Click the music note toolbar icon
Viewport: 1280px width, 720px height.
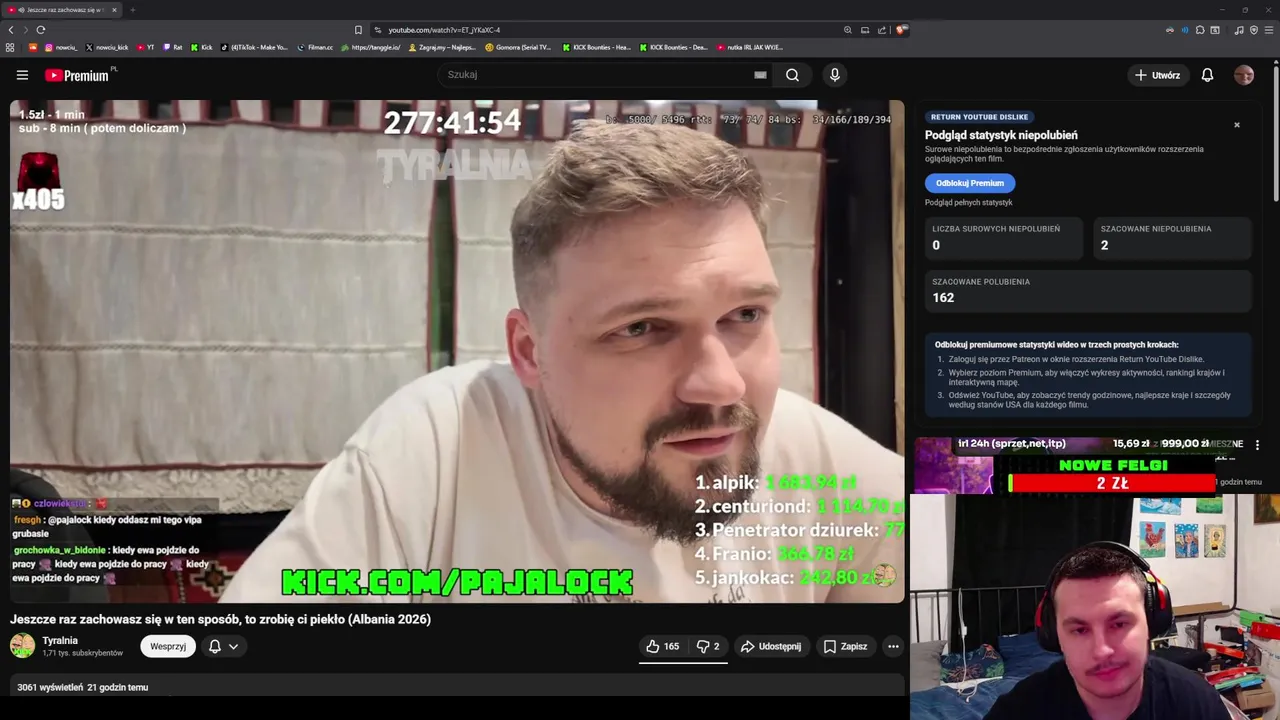pos(1239,30)
